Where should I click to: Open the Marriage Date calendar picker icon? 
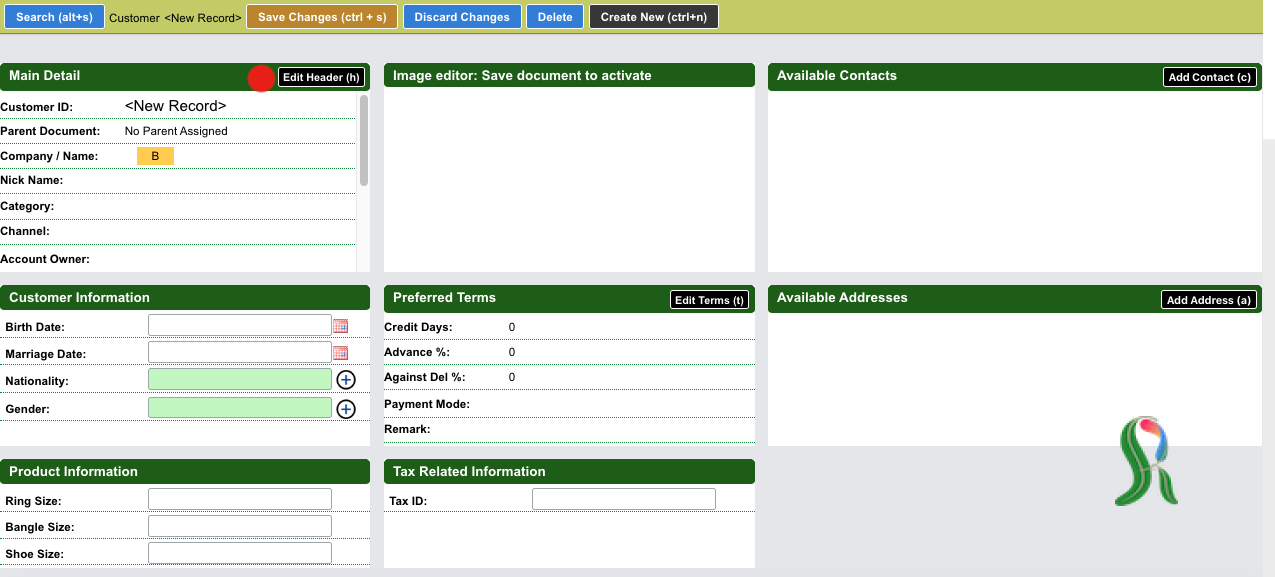click(340, 353)
